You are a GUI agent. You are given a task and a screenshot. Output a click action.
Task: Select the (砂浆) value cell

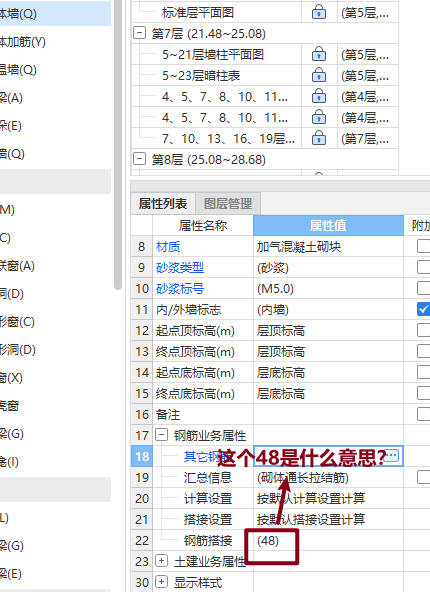328,268
